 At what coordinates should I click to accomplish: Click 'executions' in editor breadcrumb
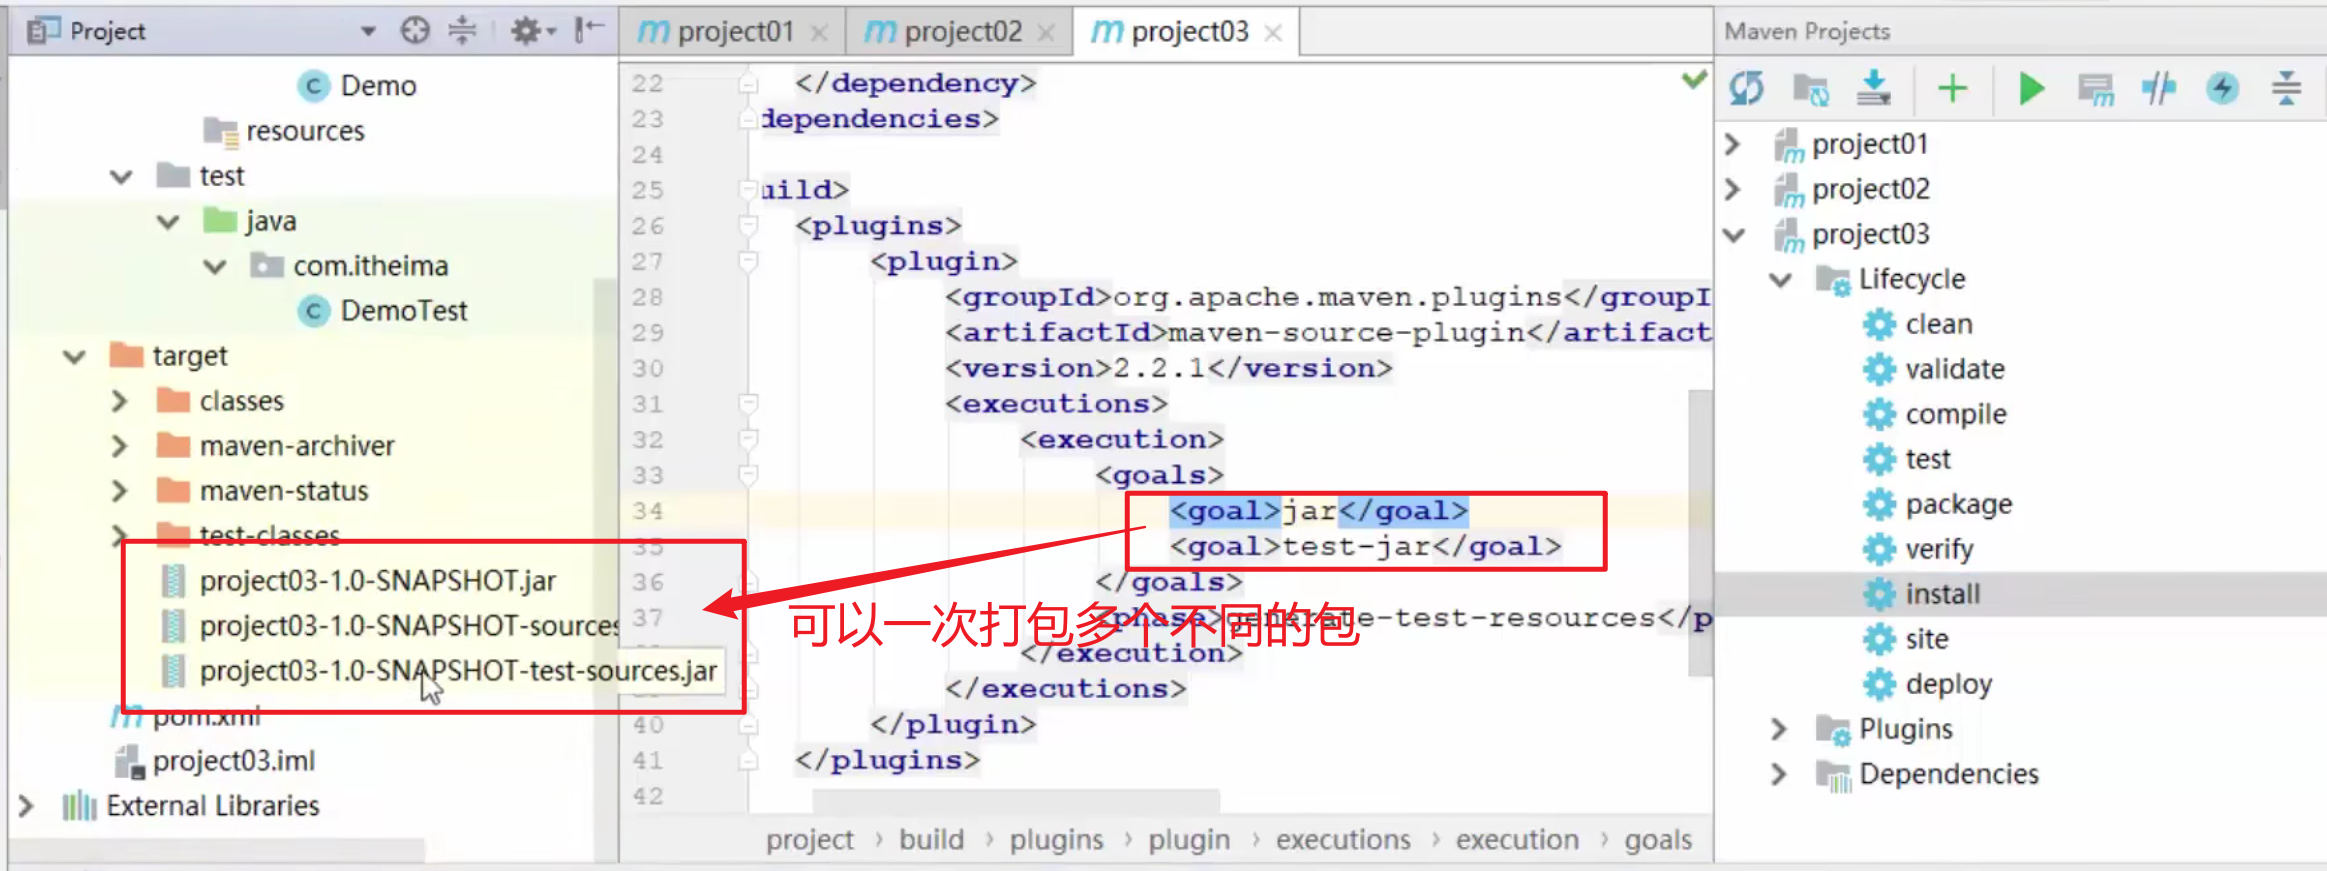click(1343, 840)
